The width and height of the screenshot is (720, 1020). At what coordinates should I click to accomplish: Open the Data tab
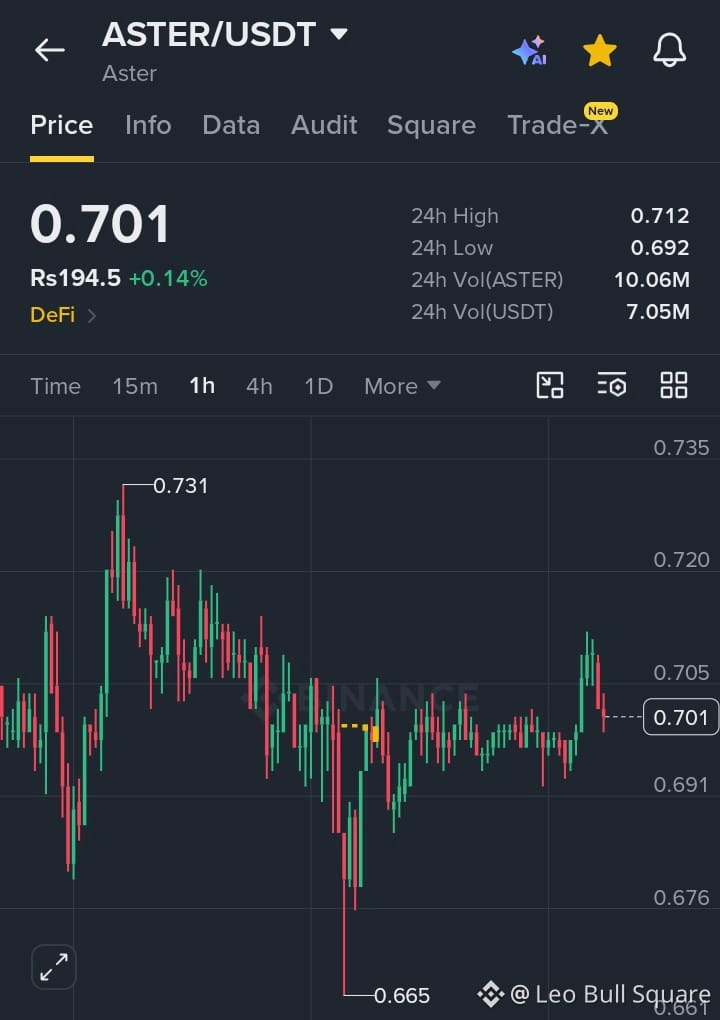231,125
